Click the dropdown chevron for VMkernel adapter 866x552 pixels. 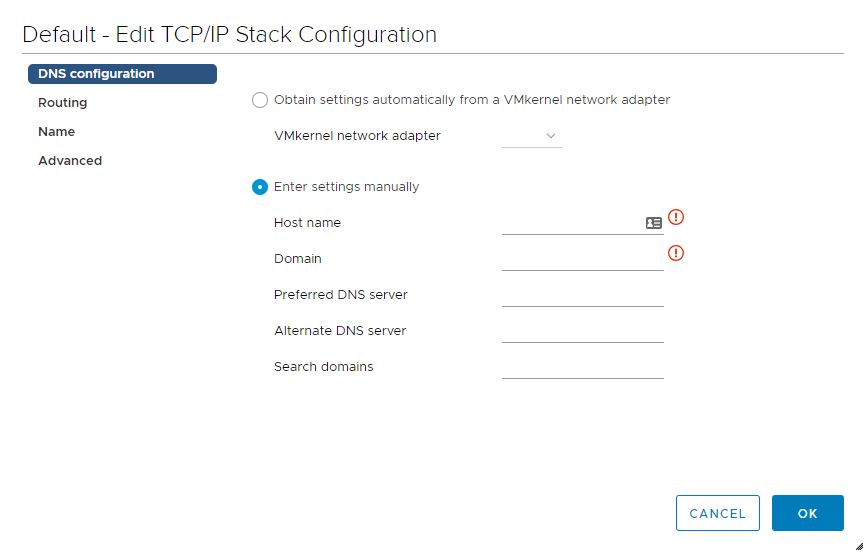click(x=551, y=136)
